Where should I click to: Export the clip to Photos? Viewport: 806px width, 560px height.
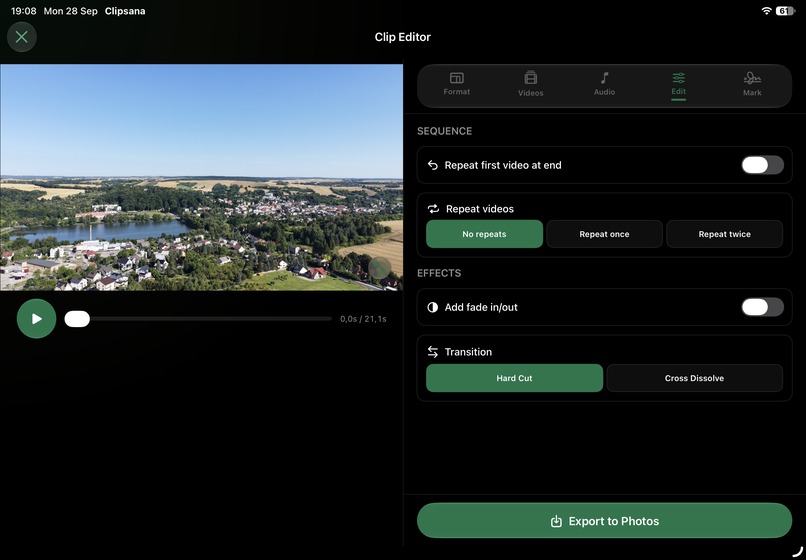[604, 521]
